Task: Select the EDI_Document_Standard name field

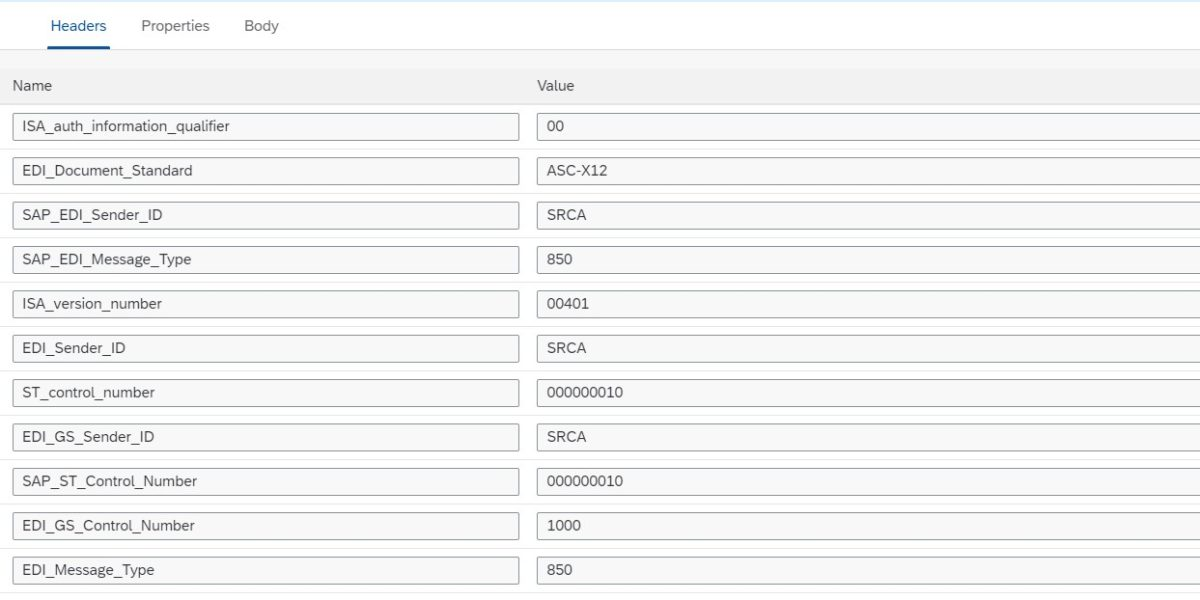Action: [266, 171]
